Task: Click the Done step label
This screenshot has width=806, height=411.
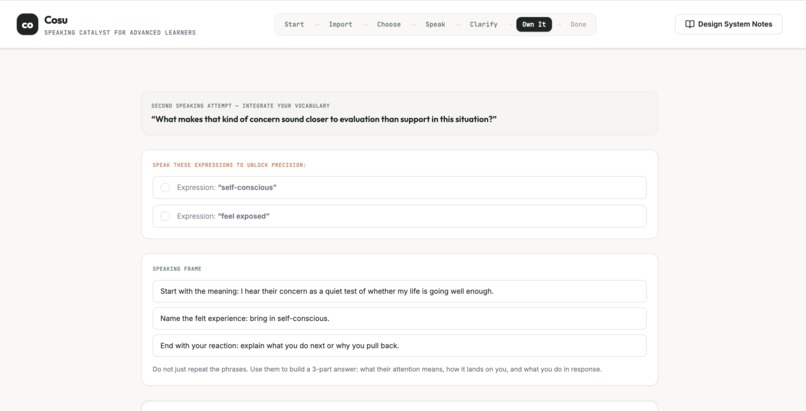Action: coord(578,24)
